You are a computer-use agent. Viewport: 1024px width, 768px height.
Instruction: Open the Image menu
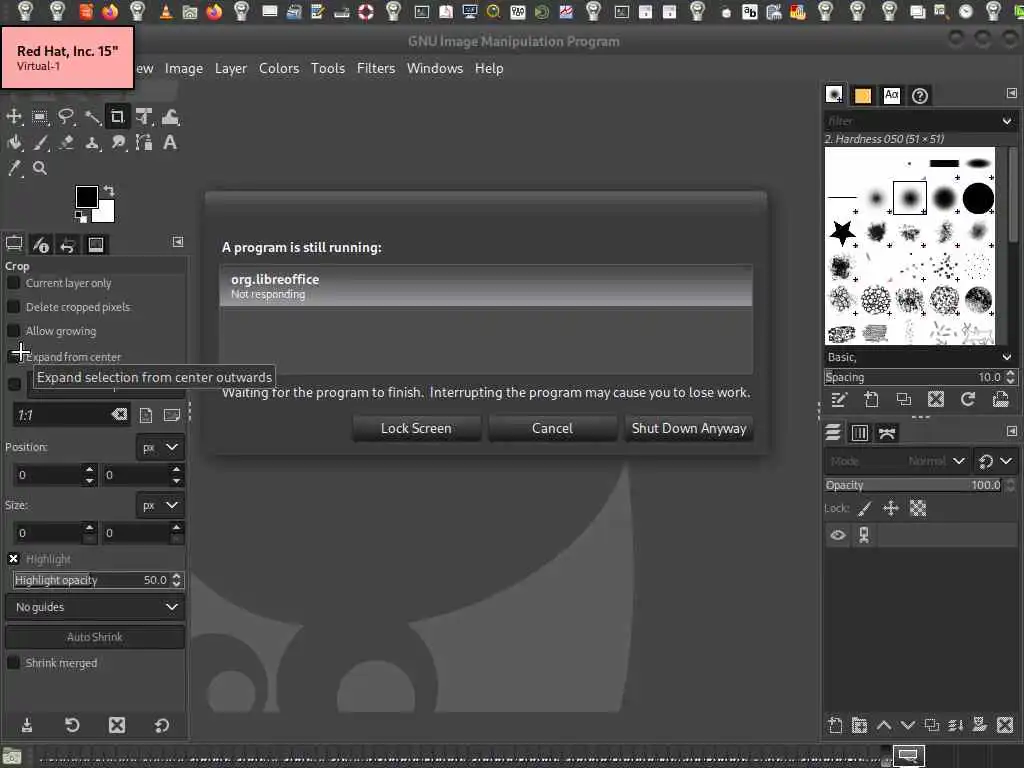(x=184, y=68)
